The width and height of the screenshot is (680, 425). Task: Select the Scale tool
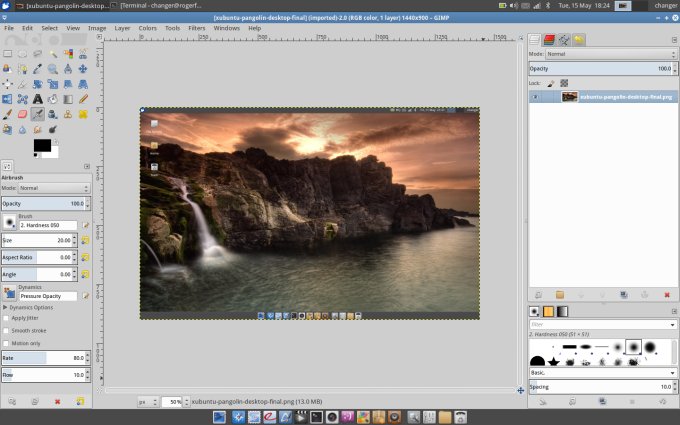point(53,84)
